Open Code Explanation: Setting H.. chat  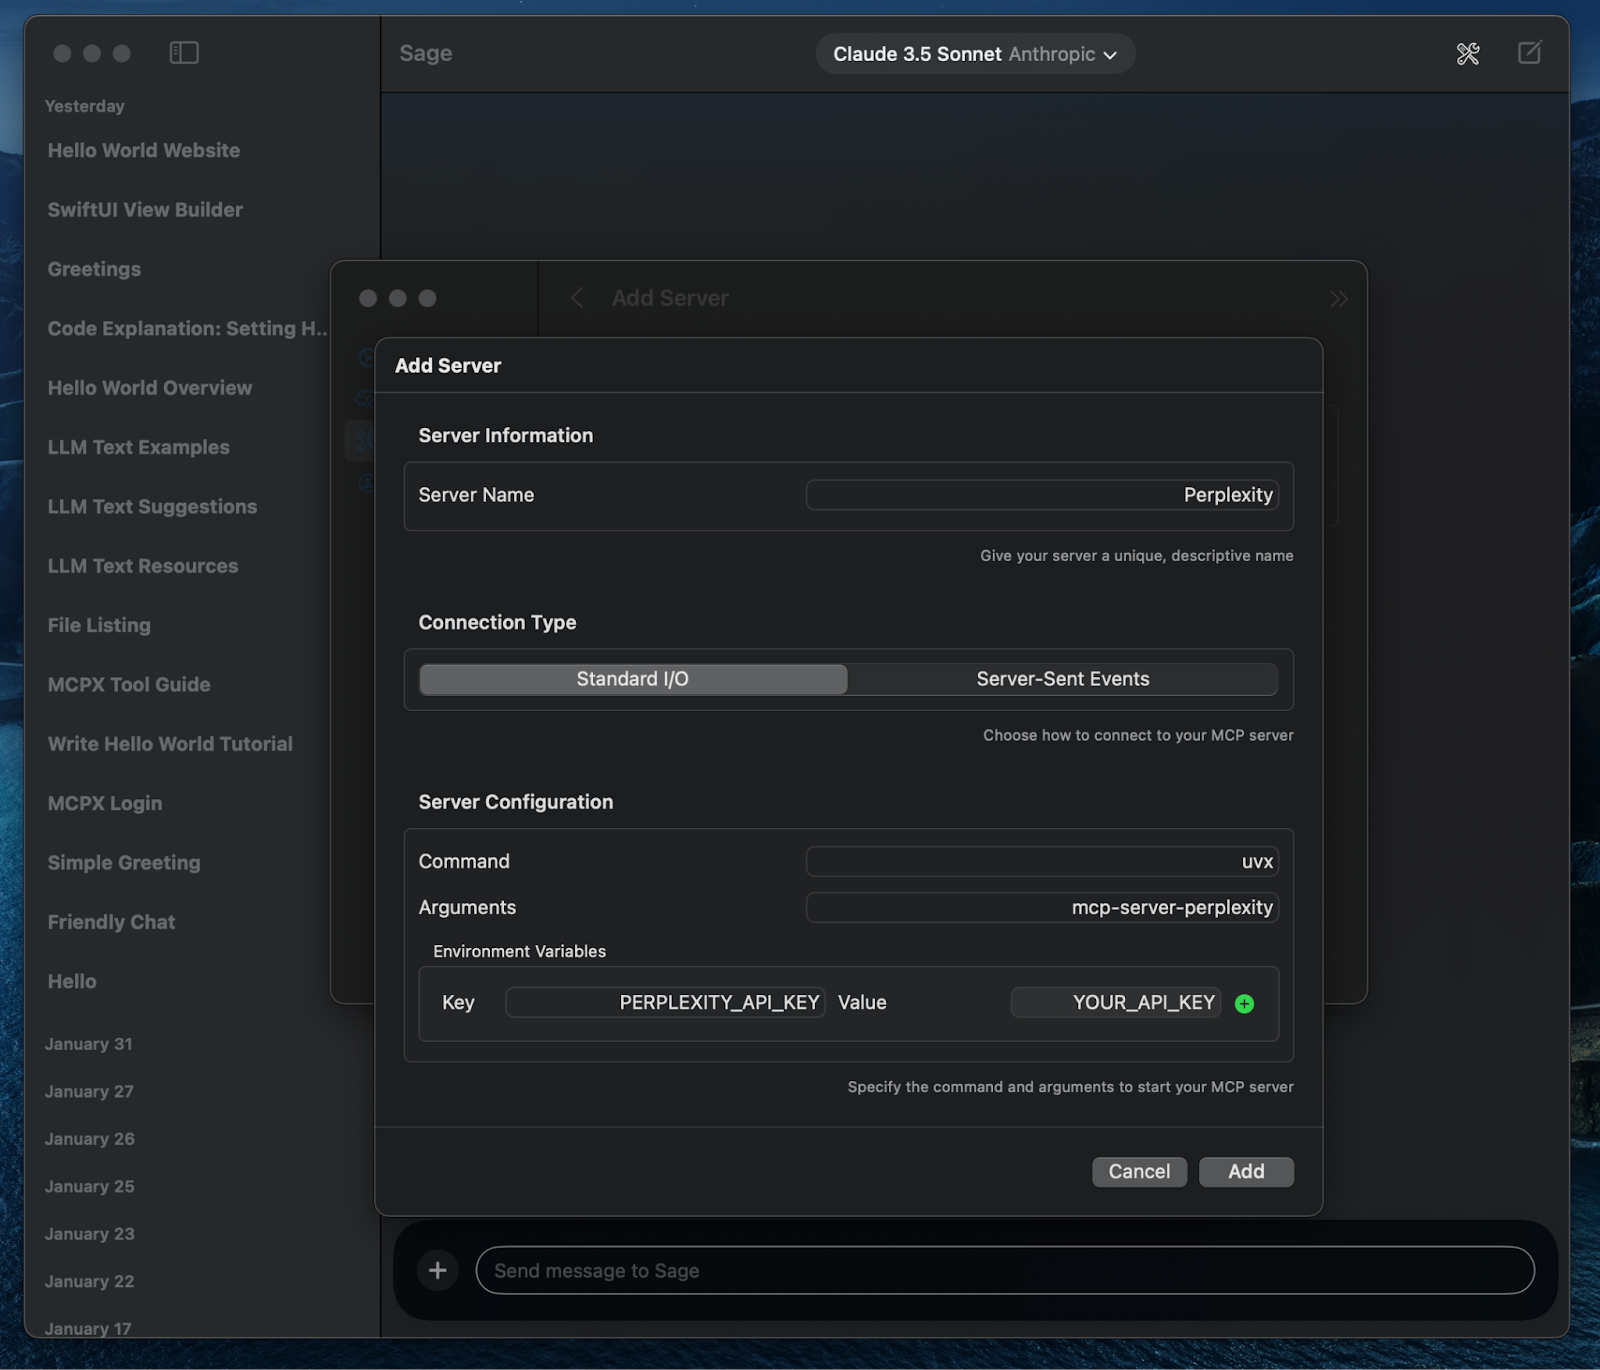pyautogui.click(x=187, y=329)
